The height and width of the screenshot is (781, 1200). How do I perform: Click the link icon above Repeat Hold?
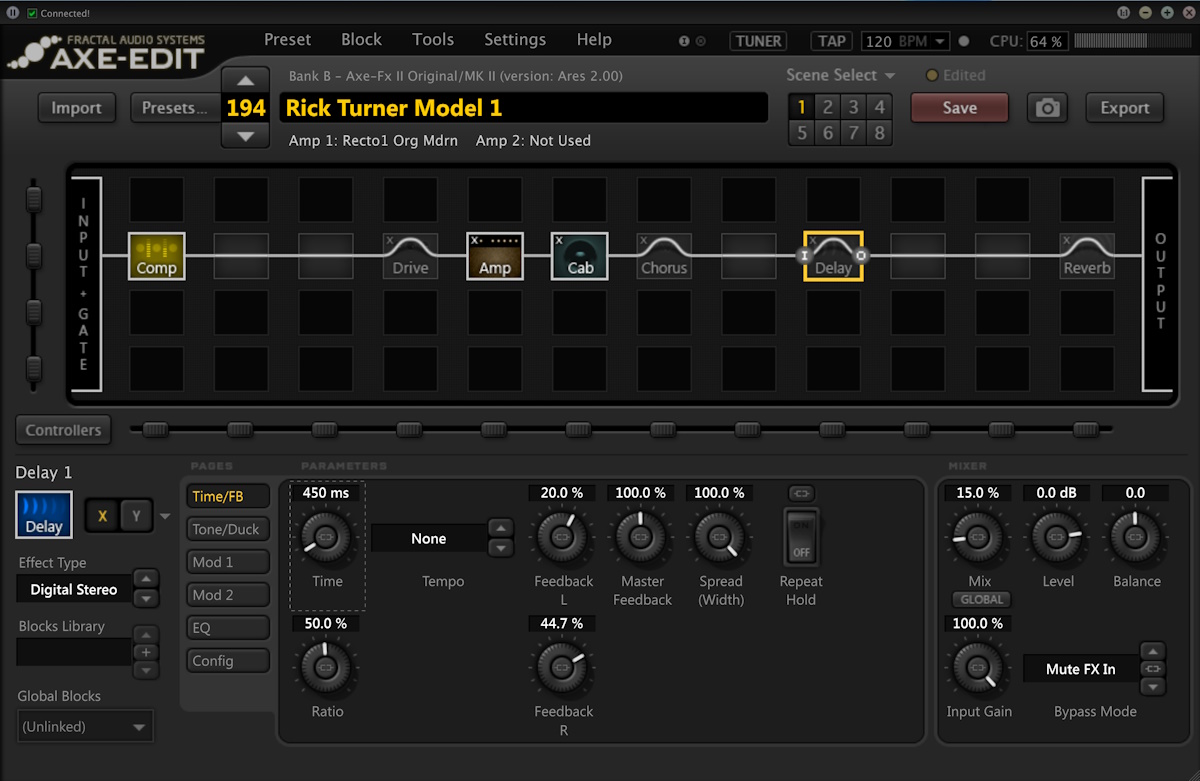coord(801,493)
